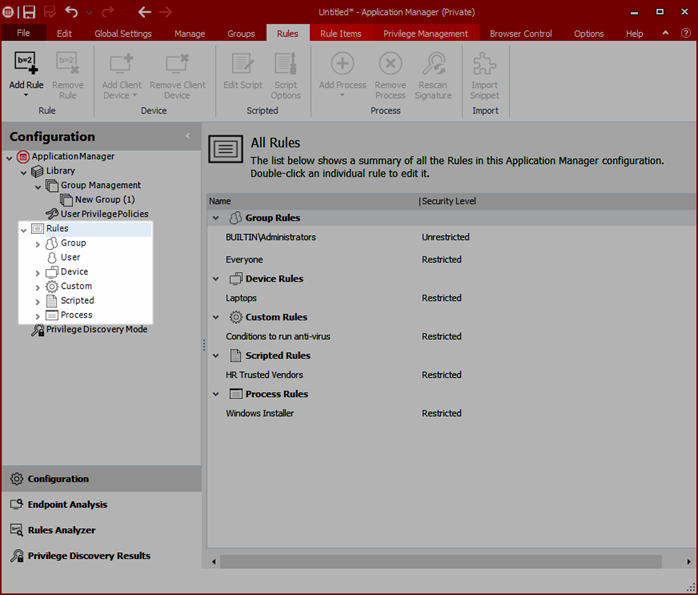Select Privilege Discovery Mode node
This screenshot has height=595, width=698.
[96, 329]
